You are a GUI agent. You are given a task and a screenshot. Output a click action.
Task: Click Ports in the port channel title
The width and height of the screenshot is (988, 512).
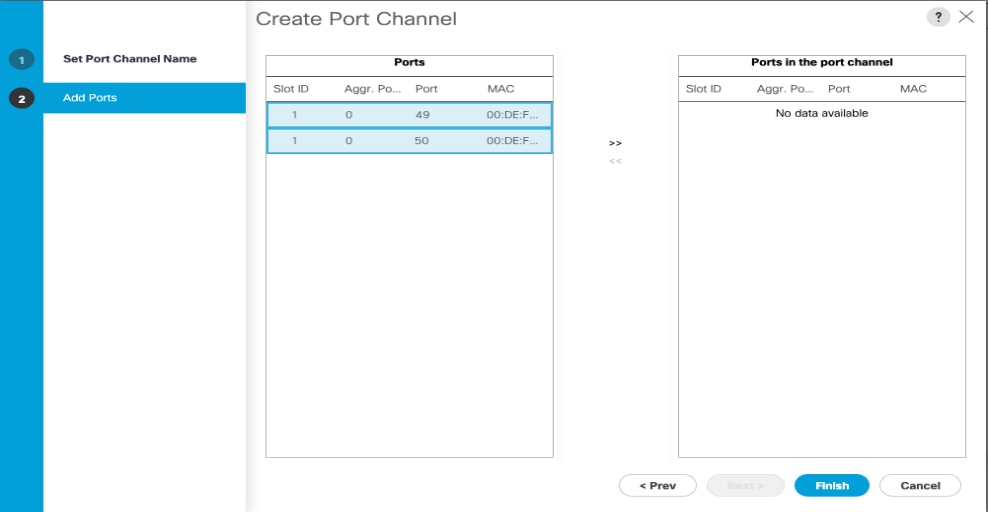point(822,62)
